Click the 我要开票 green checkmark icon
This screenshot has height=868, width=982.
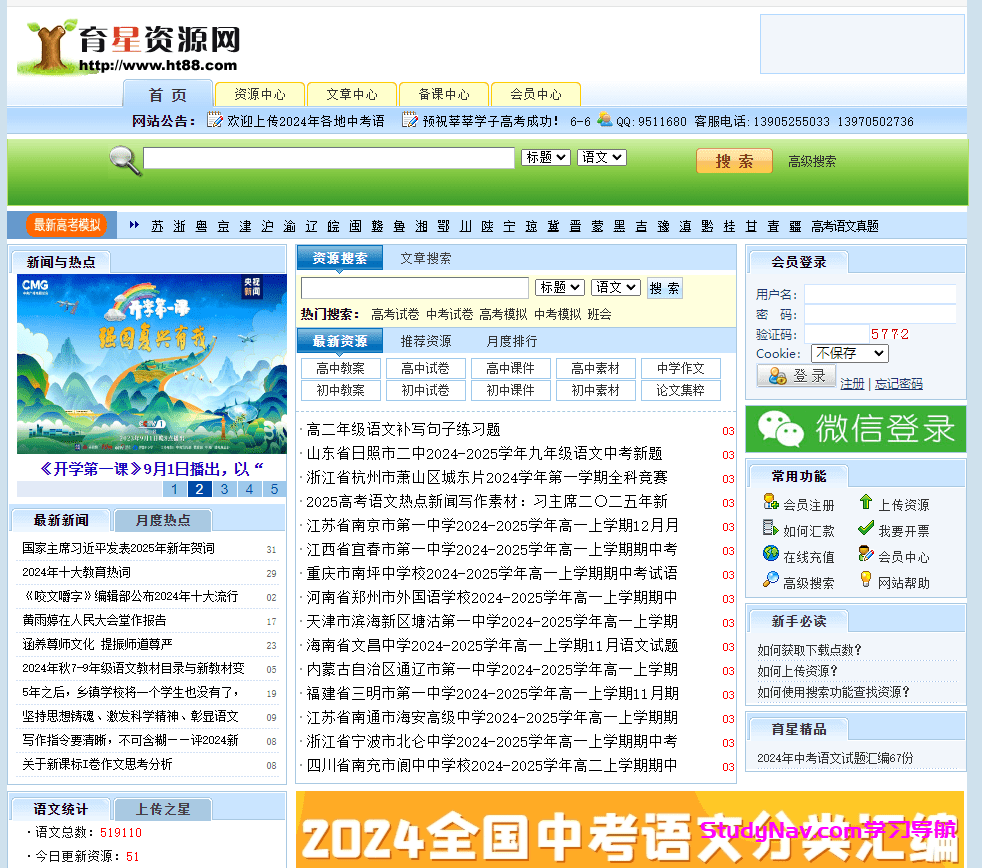[x=865, y=529]
